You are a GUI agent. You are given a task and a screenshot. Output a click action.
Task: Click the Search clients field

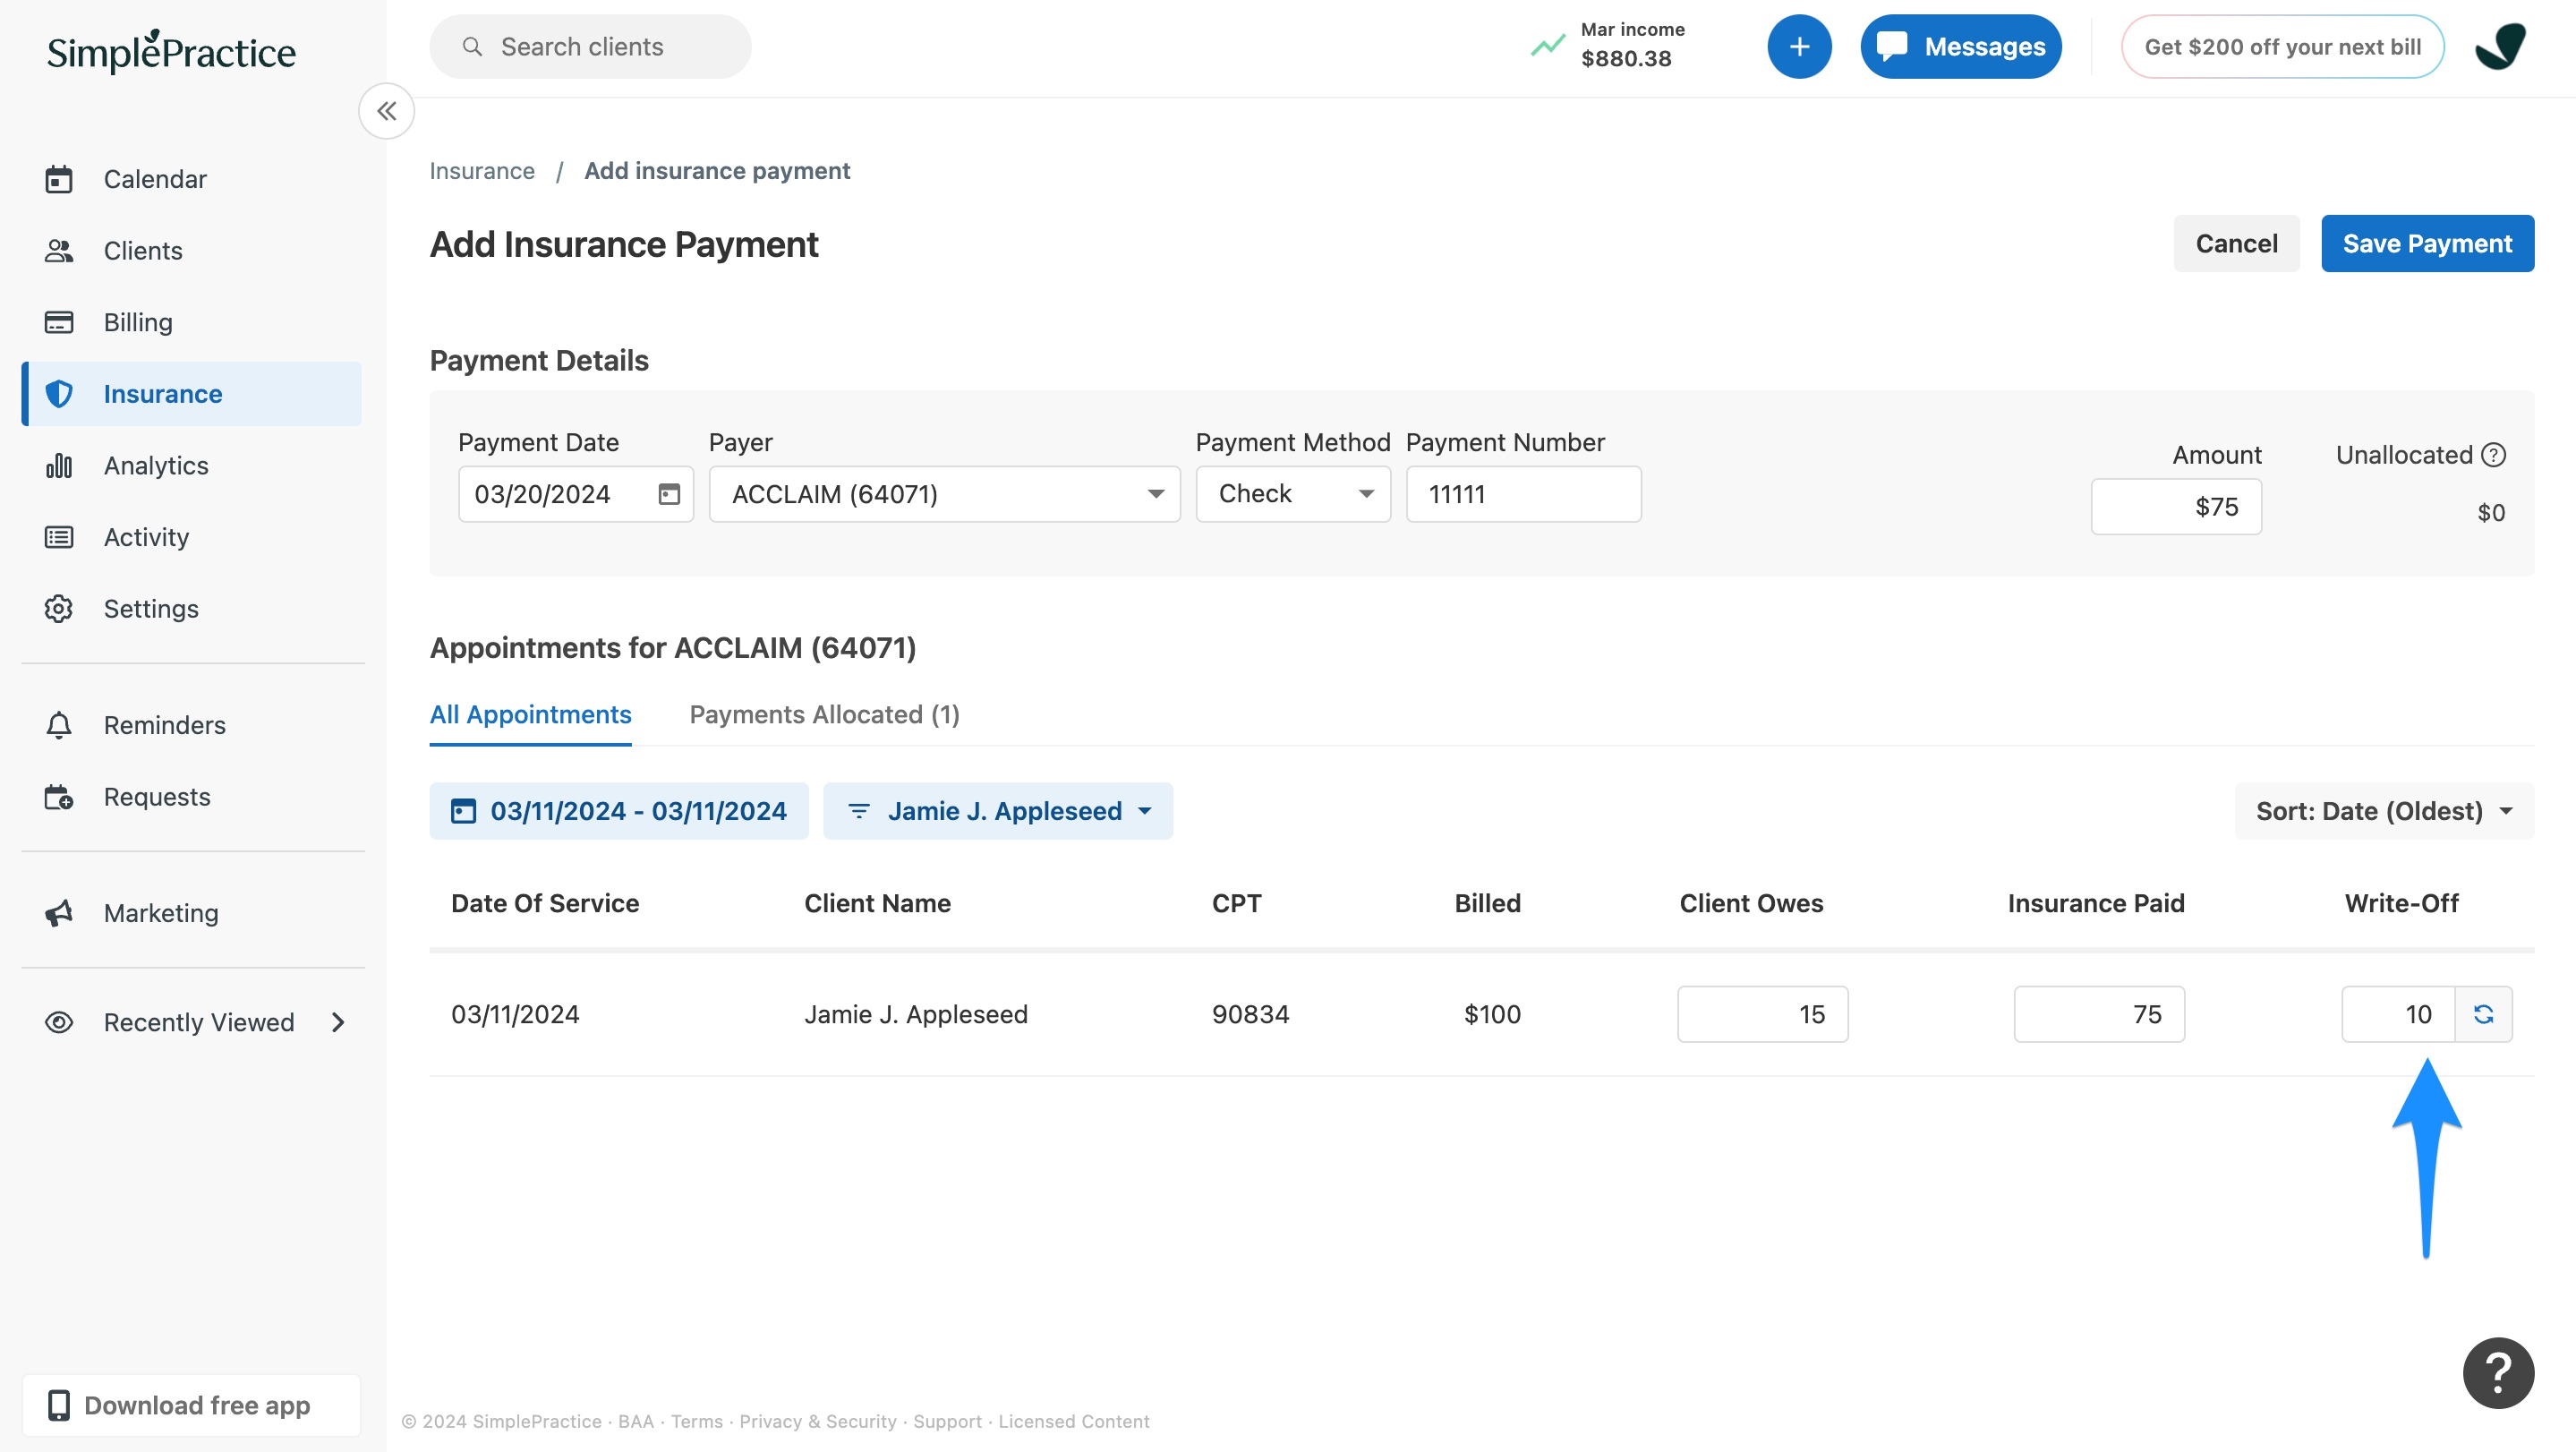590,47
